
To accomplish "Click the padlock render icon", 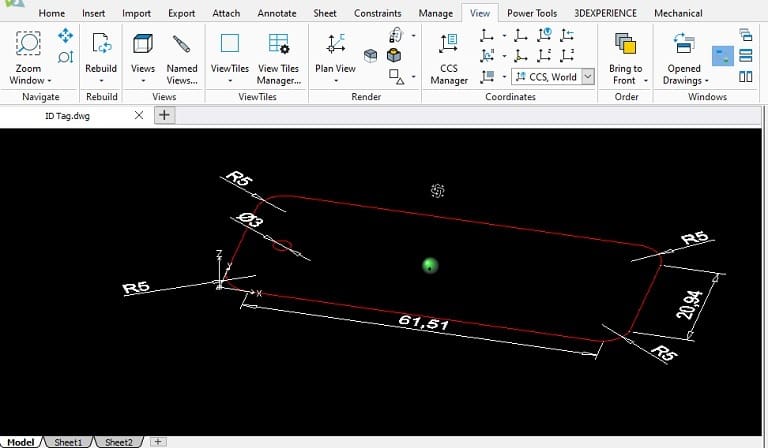I will [395, 35].
